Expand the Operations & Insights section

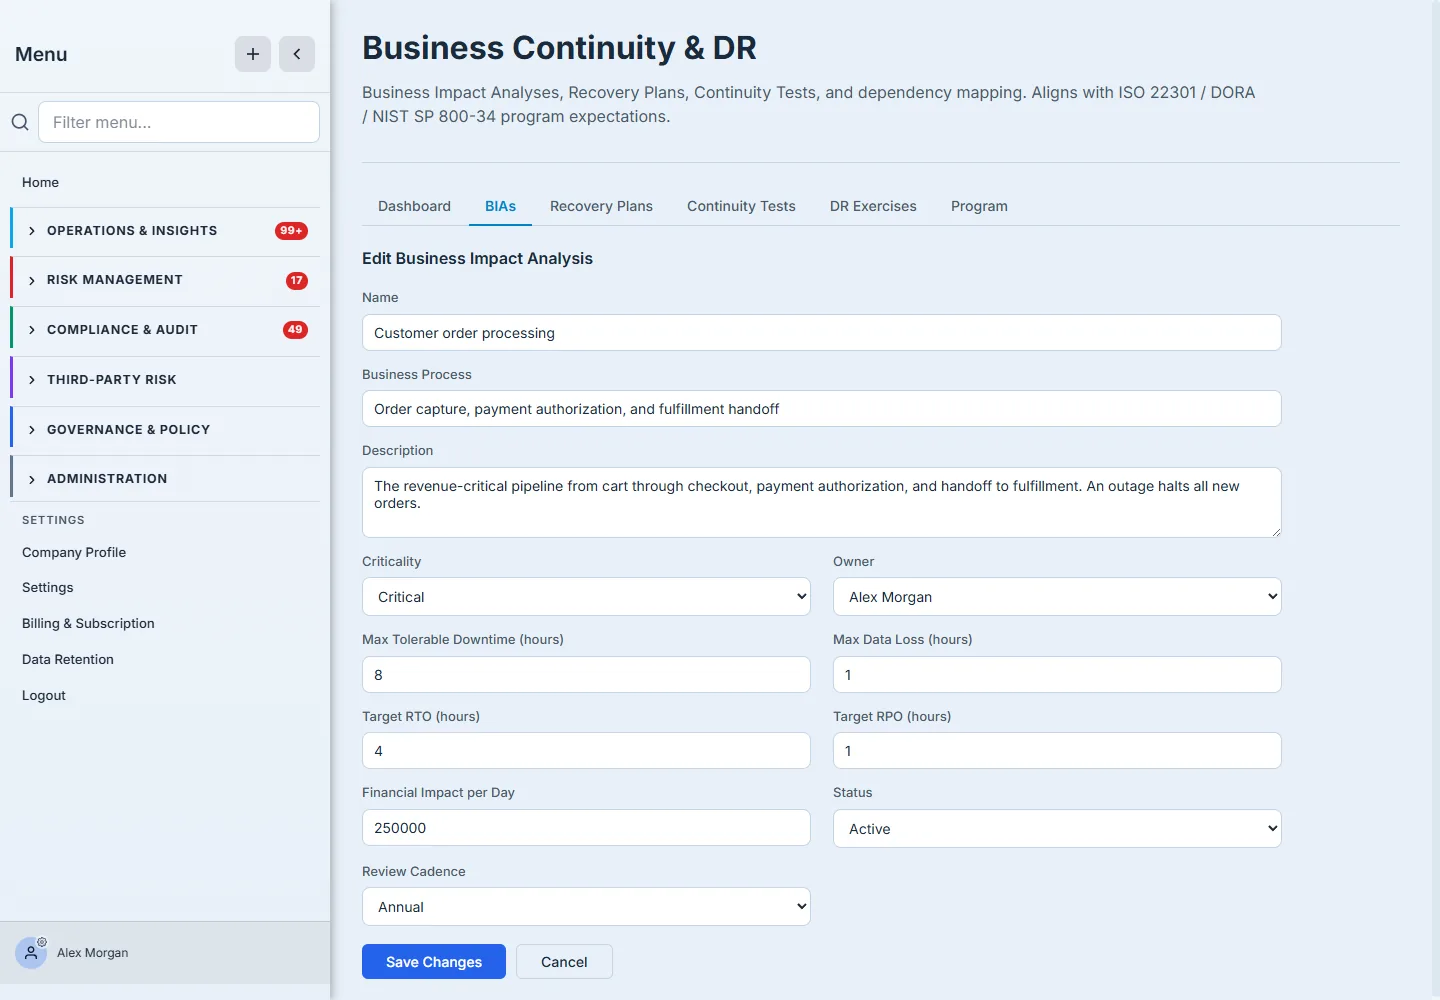pyautogui.click(x=165, y=231)
